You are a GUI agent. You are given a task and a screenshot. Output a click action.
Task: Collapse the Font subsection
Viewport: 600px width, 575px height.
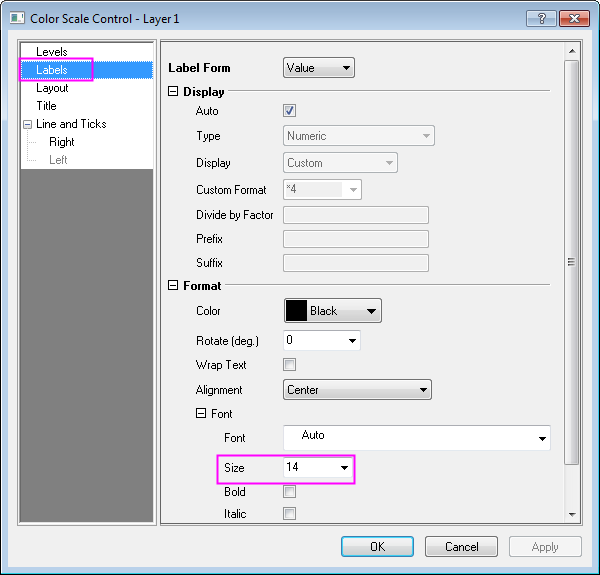(201, 414)
